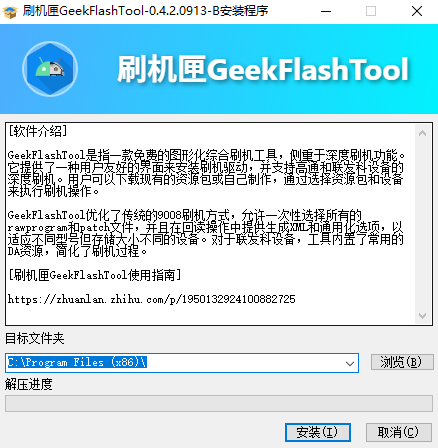Click the greyed-out maximize button
This screenshot has height=448, width=438.
point(371,12)
